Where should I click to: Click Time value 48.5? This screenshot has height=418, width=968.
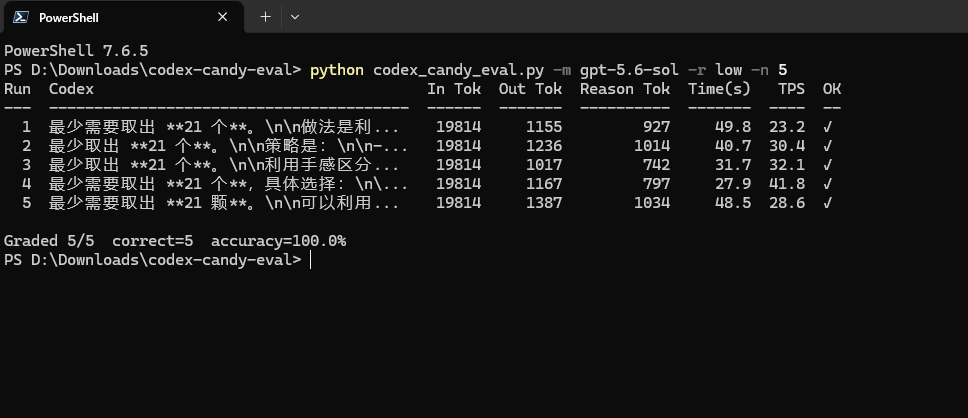click(x=733, y=203)
